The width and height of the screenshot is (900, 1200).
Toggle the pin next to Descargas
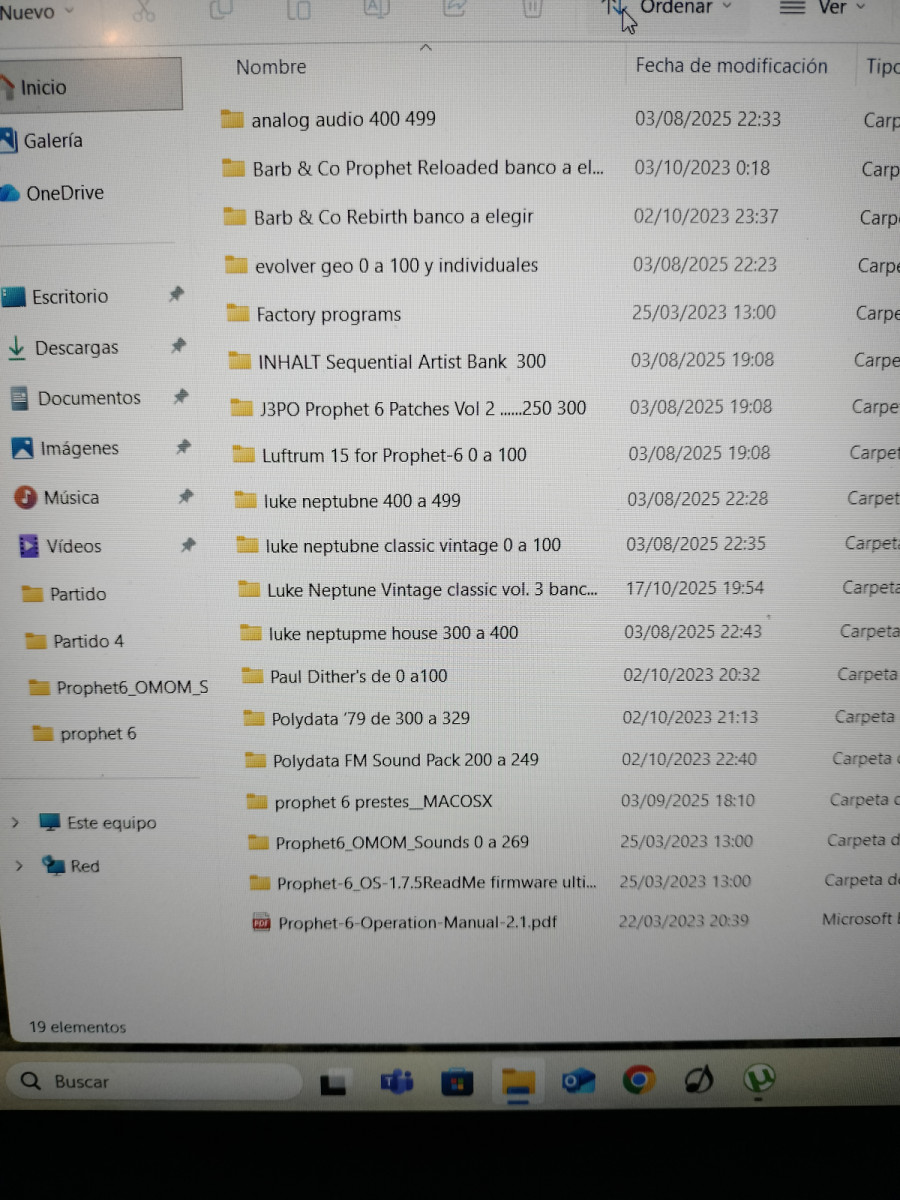point(178,346)
